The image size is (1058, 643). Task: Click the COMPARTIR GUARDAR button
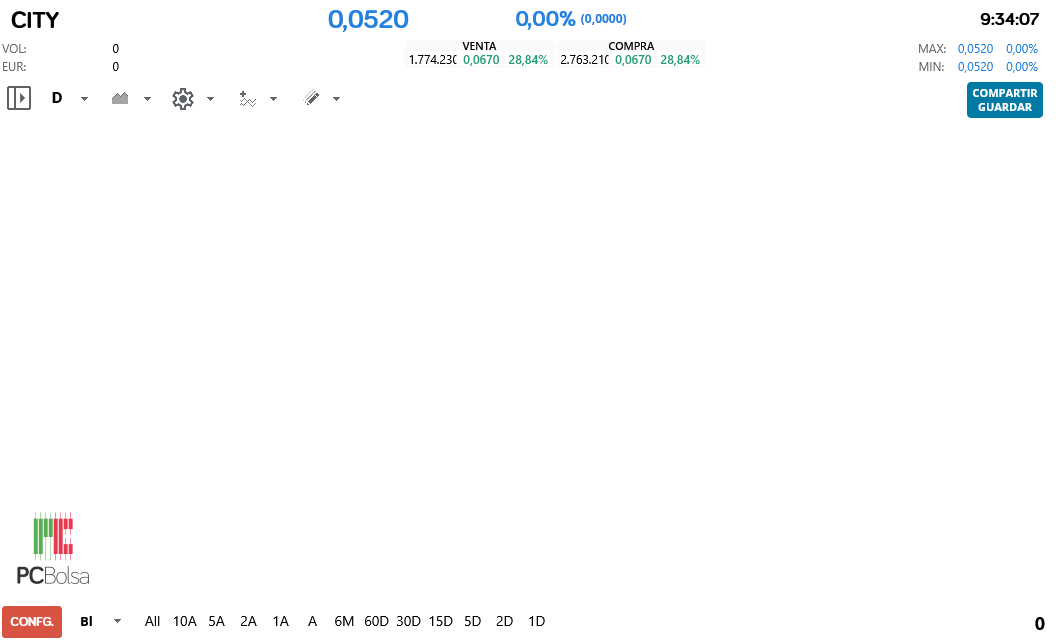point(1004,100)
